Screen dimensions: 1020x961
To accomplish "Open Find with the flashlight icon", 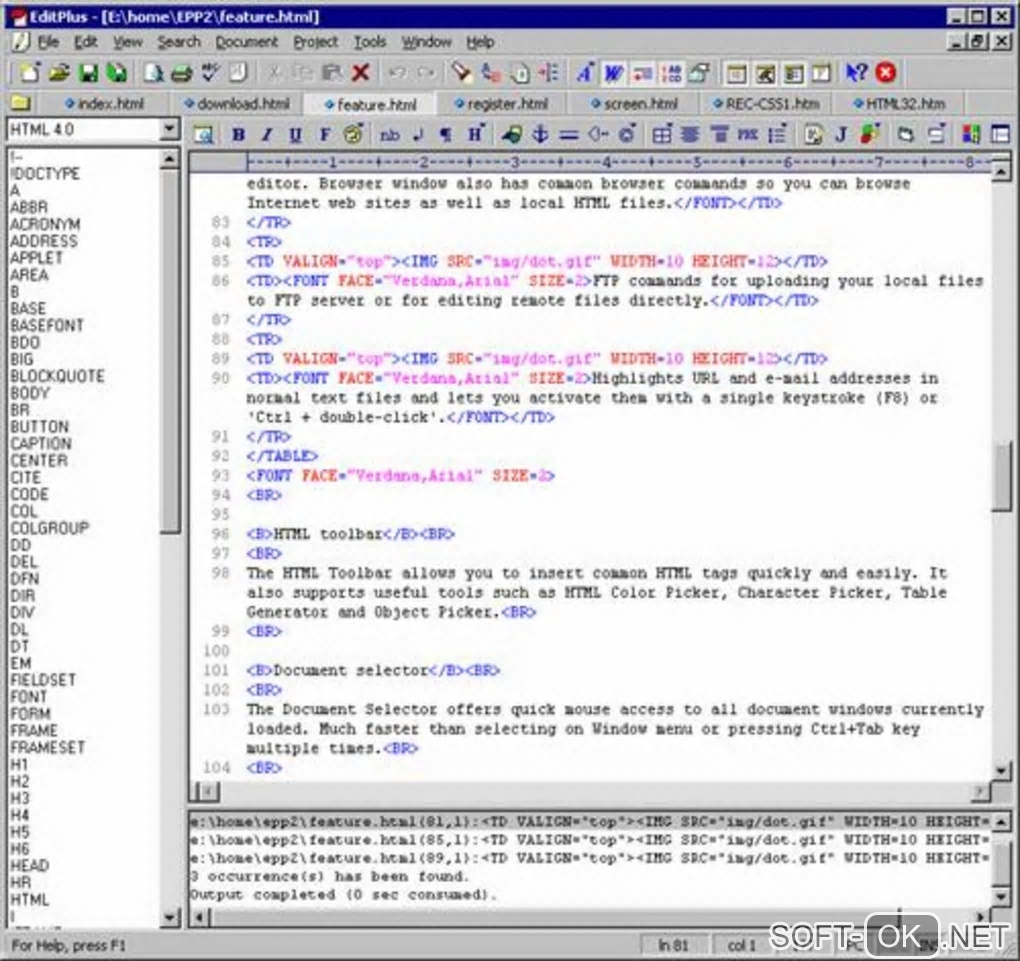I will [461, 73].
